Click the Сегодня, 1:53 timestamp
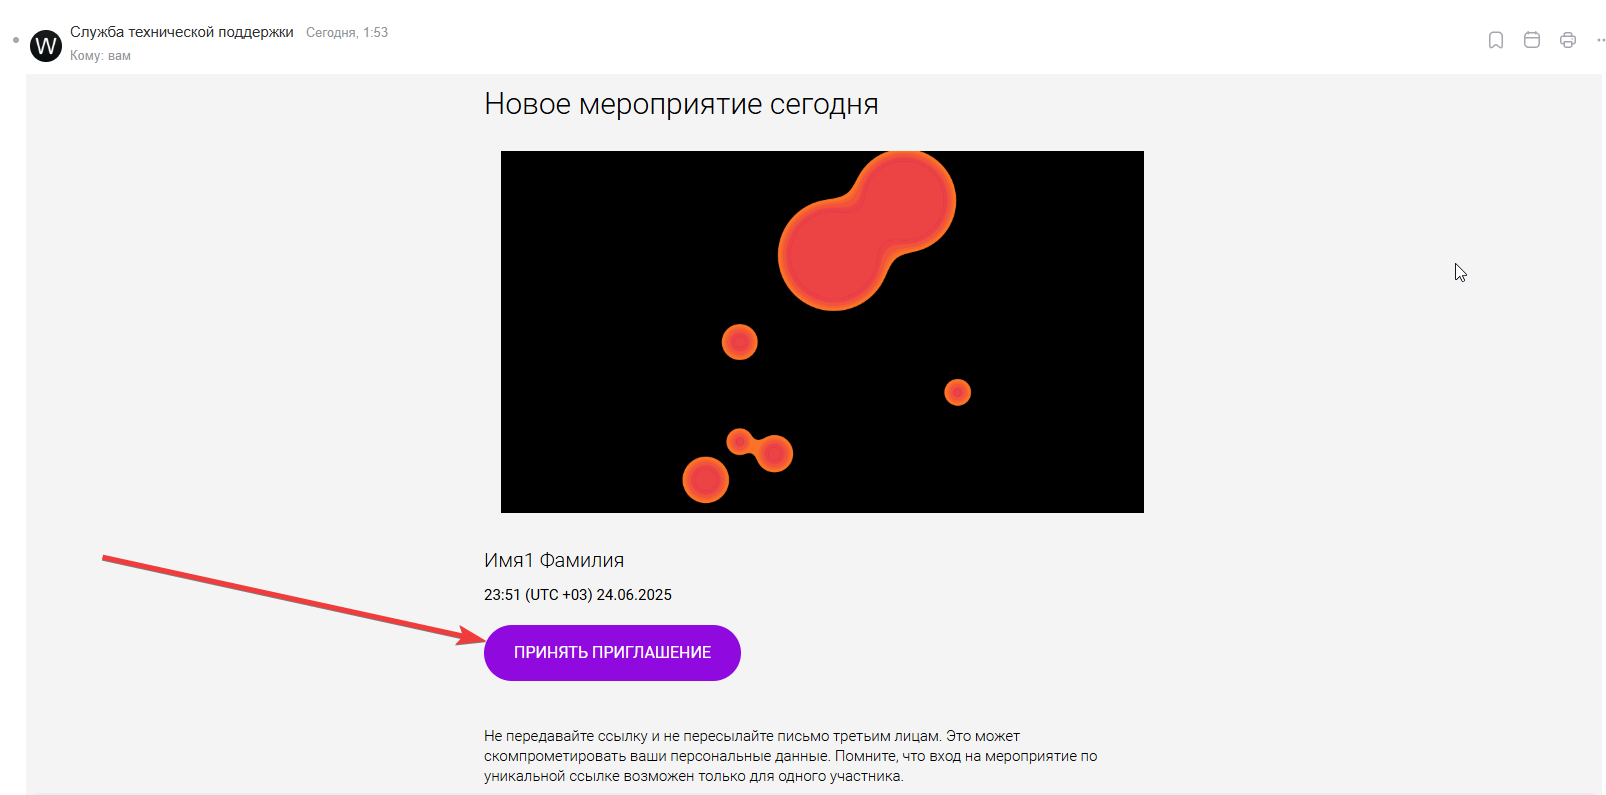The image size is (1606, 795). click(347, 33)
